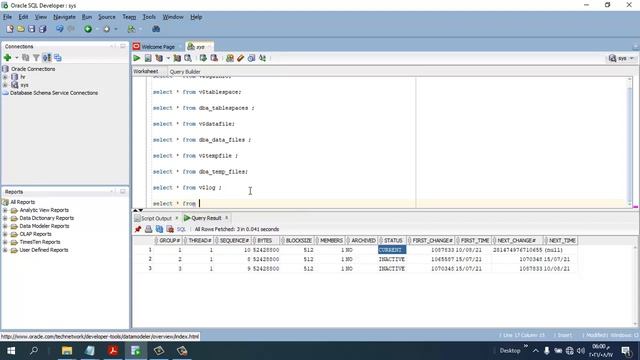Toggle the red pin Freeze View icon

pos(138,229)
